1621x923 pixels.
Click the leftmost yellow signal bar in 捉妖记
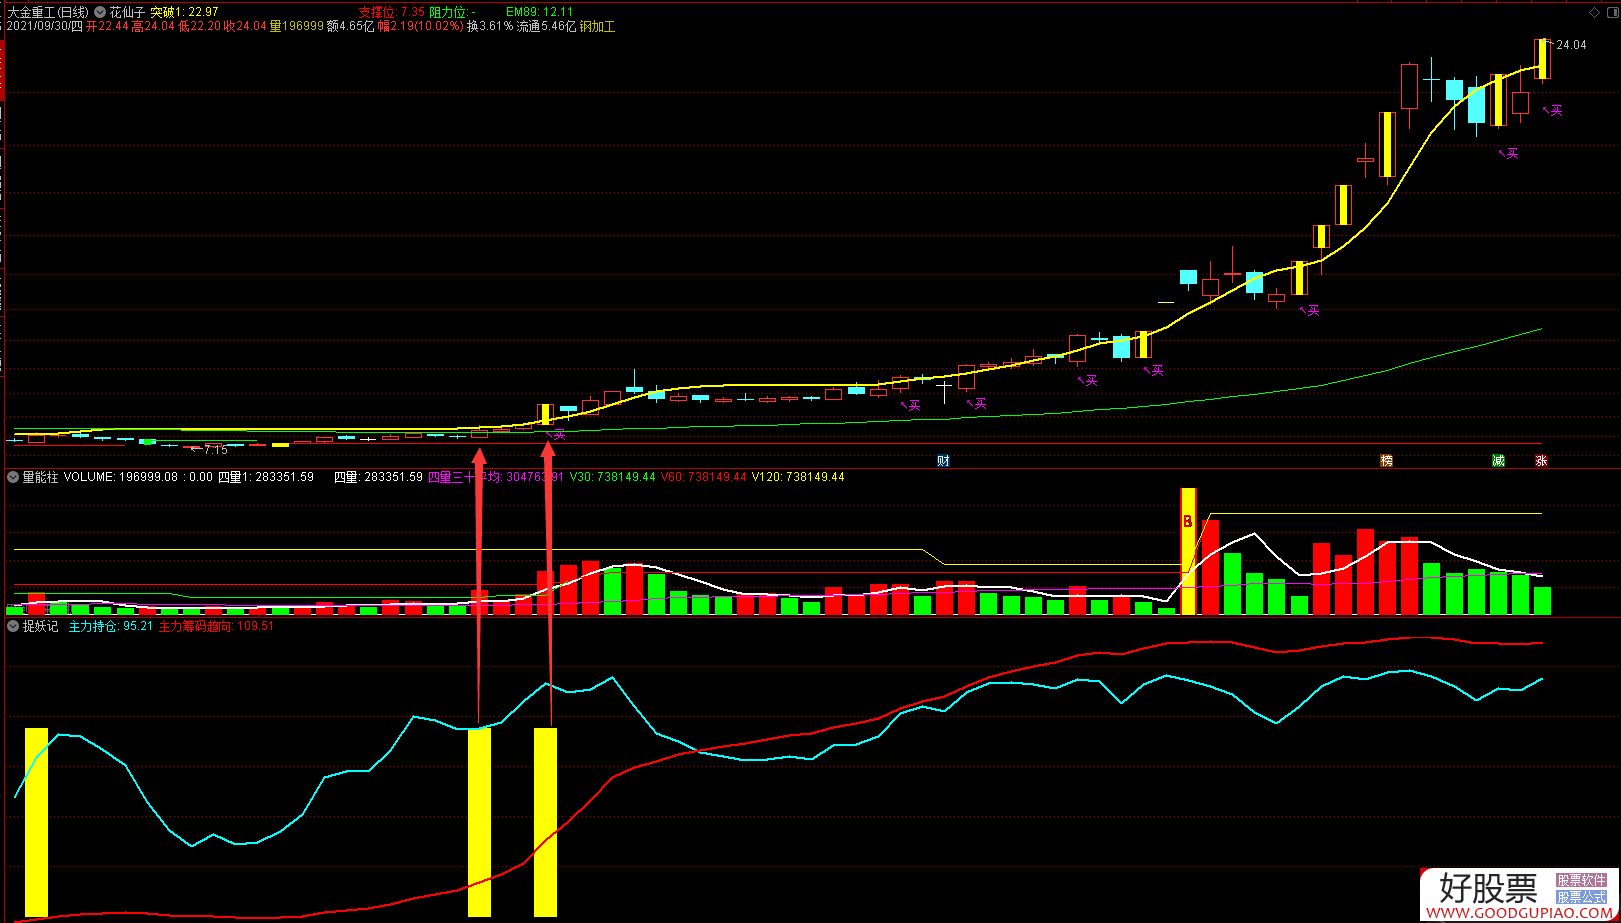coord(36,822)
